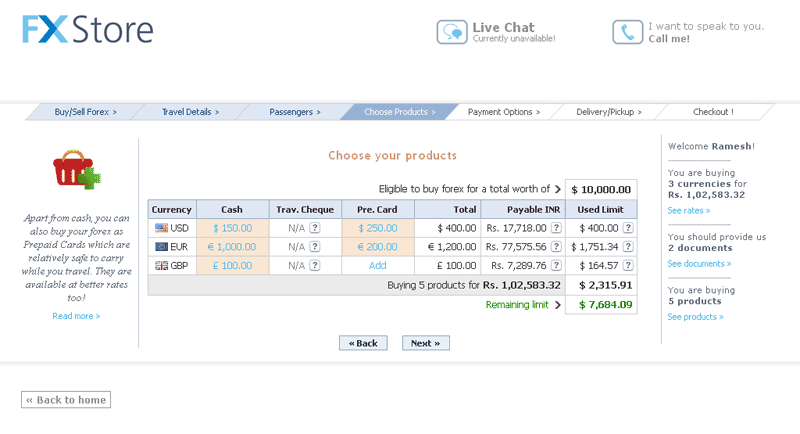The height and width of the screenshot is (434, 800).
Task: Add a prepaid card for GBP
Action: click(377, 266)
